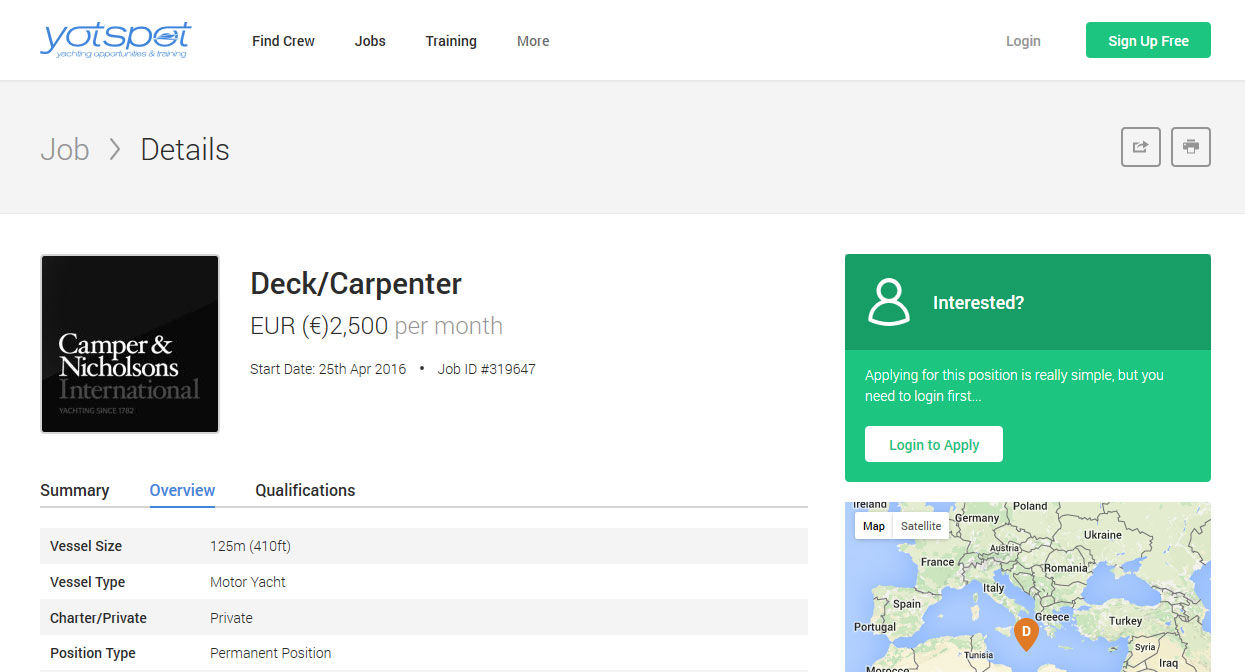This screenshot has width=1245, height=672.
Task: Expand the More menu
Action: pyautogui.click(x=533, y=41)
